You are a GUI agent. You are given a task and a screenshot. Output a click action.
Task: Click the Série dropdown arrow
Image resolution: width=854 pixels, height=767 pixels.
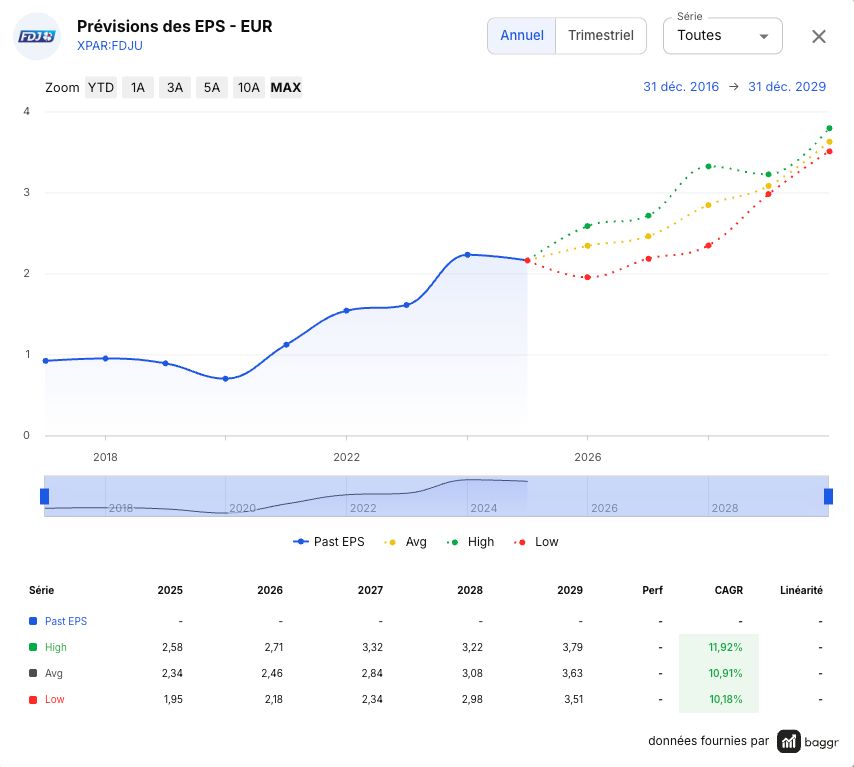(x=764, y=36)
